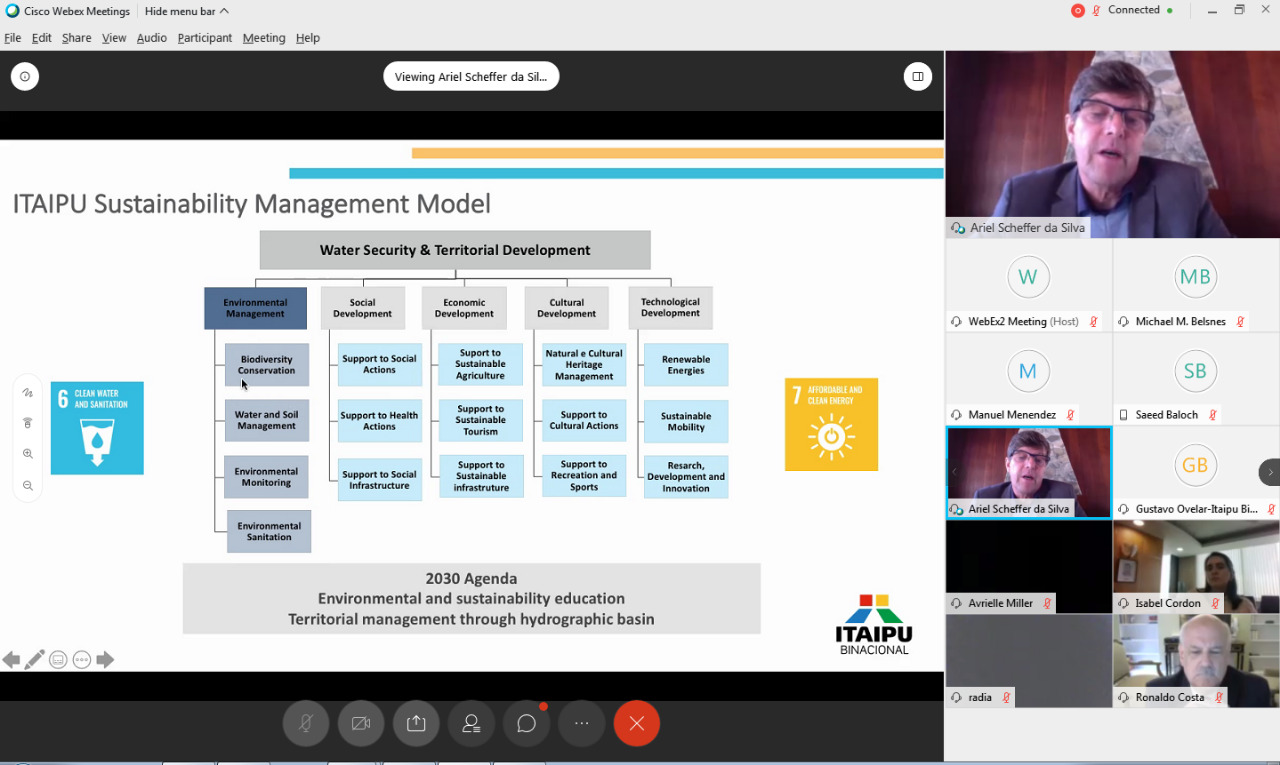Image resolution: width=1280 pixels, height=765 pixels.
Task: Select radia participant tile
Action: (1028, 660)
